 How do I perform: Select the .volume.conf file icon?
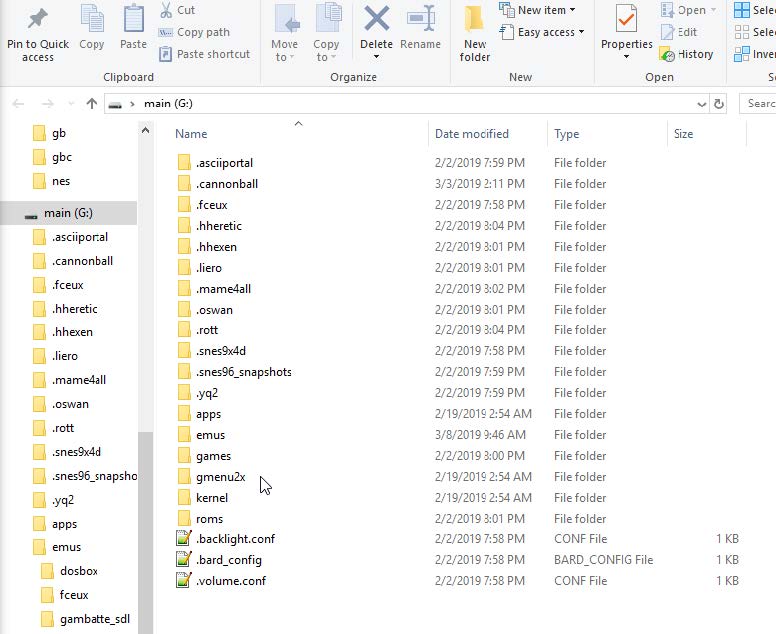point(184,581)
